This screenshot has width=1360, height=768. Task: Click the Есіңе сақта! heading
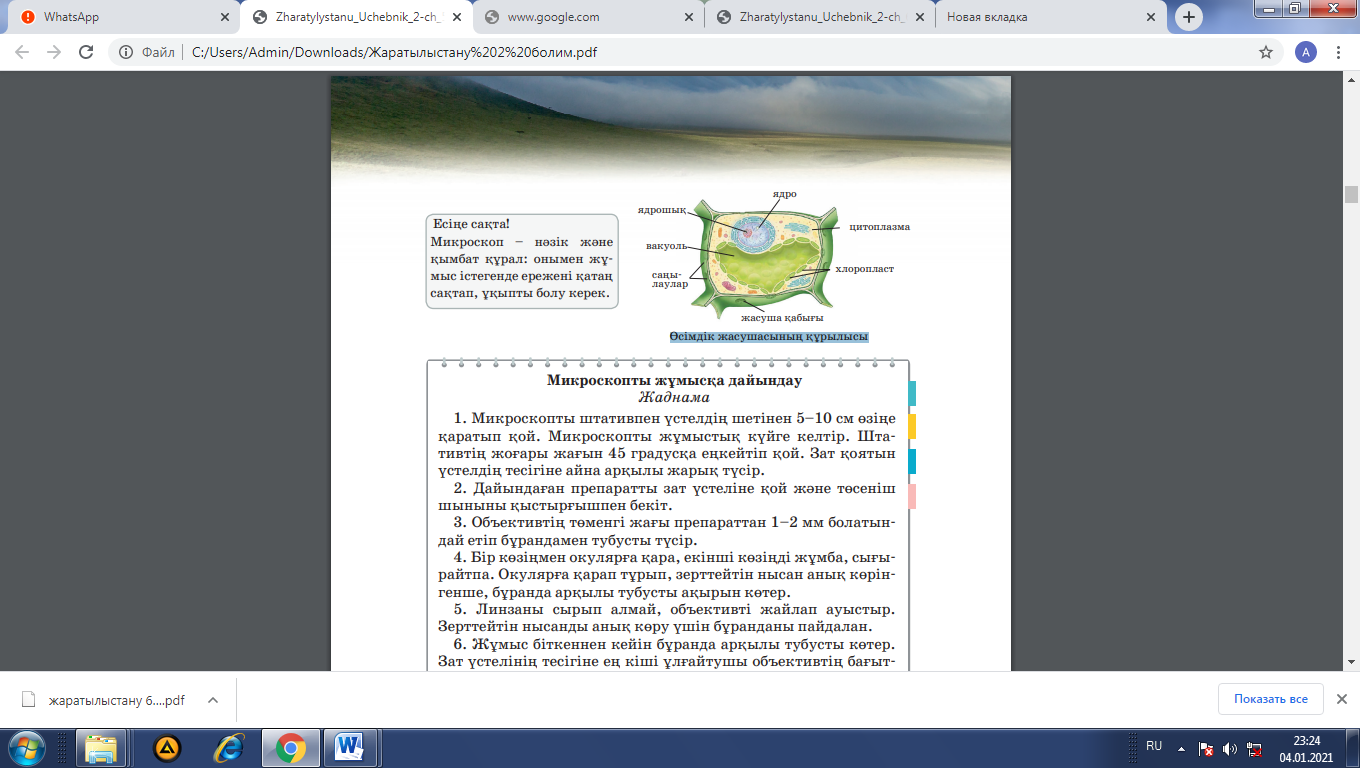click(x=471, y=223)
